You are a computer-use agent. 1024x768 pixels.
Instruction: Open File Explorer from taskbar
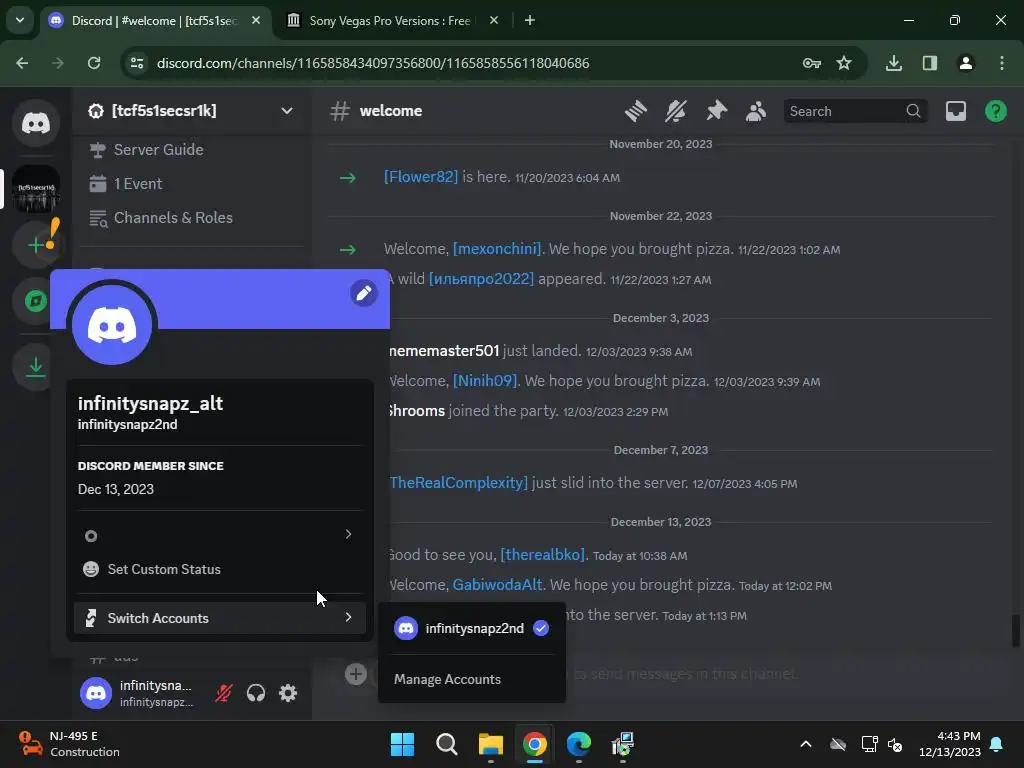[490, 744]
